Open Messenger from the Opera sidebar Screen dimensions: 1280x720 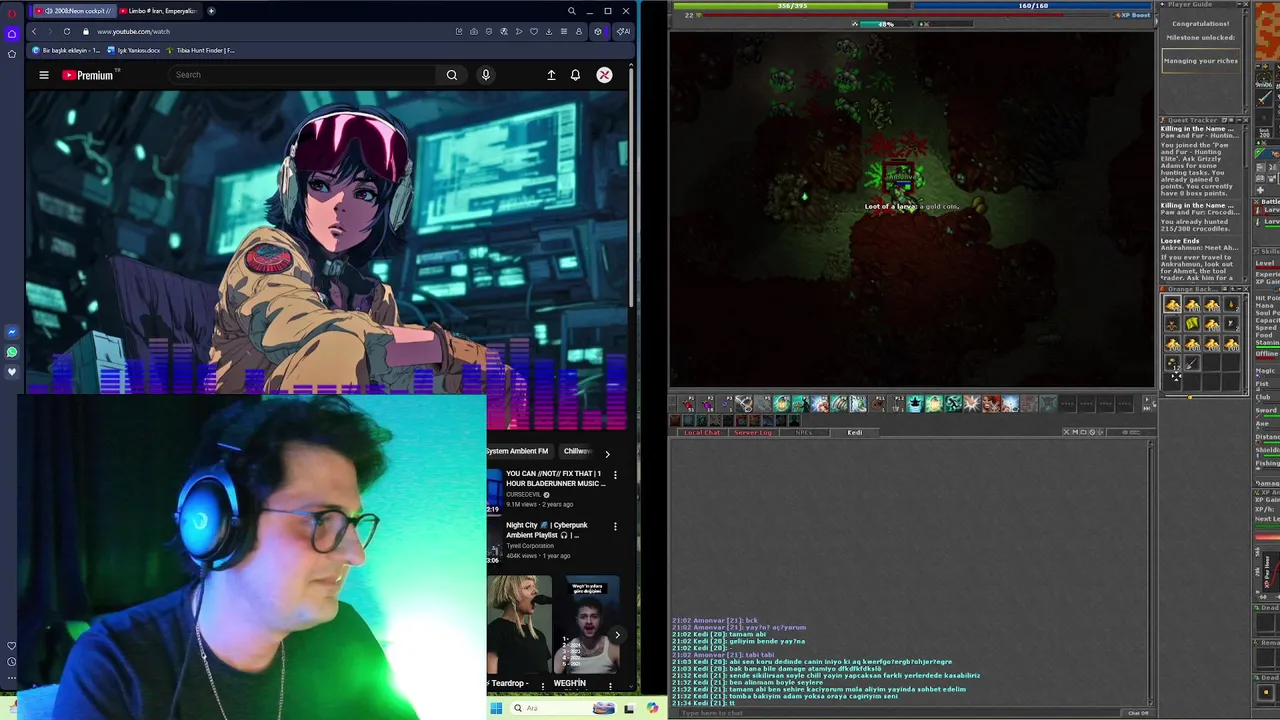click(12, 332)
